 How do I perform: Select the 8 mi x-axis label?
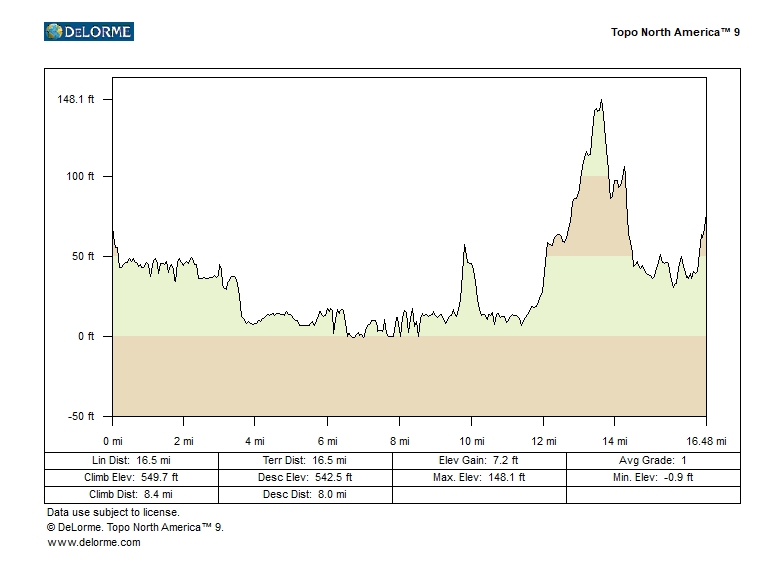coord(399,441)
